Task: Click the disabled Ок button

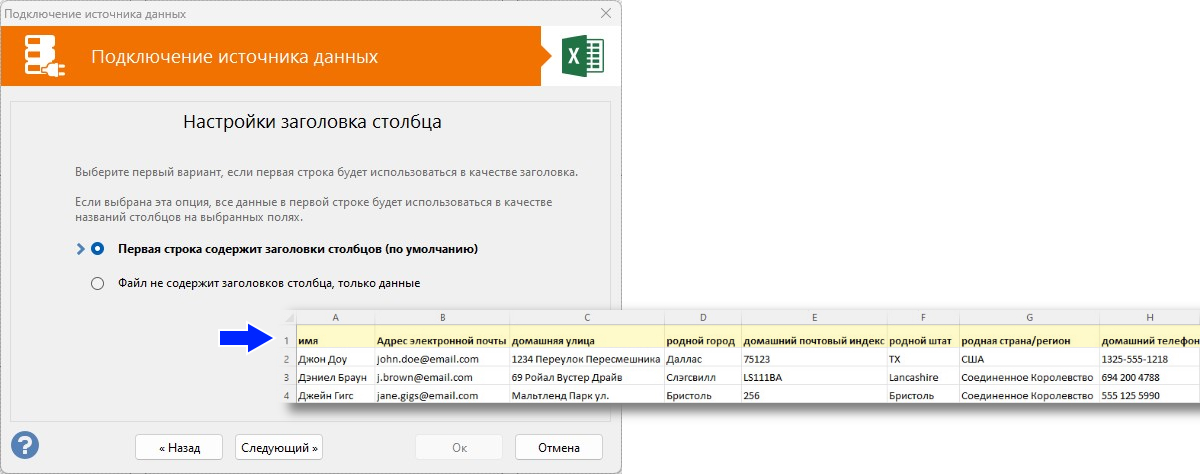Action: (x=459, y=447)
